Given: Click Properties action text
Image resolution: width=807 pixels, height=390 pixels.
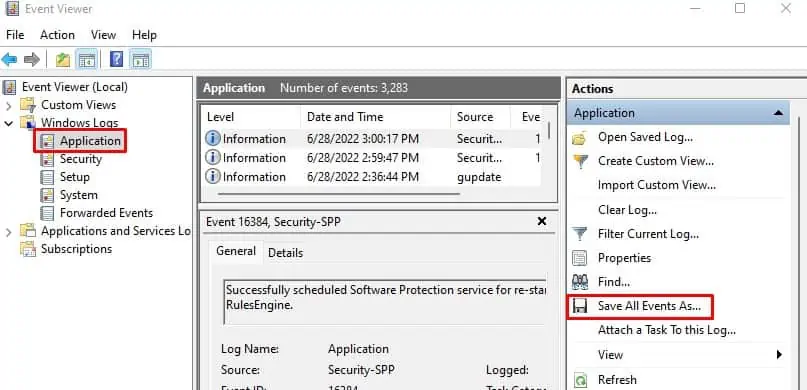Looking at the screenshot, I should 624,258.
